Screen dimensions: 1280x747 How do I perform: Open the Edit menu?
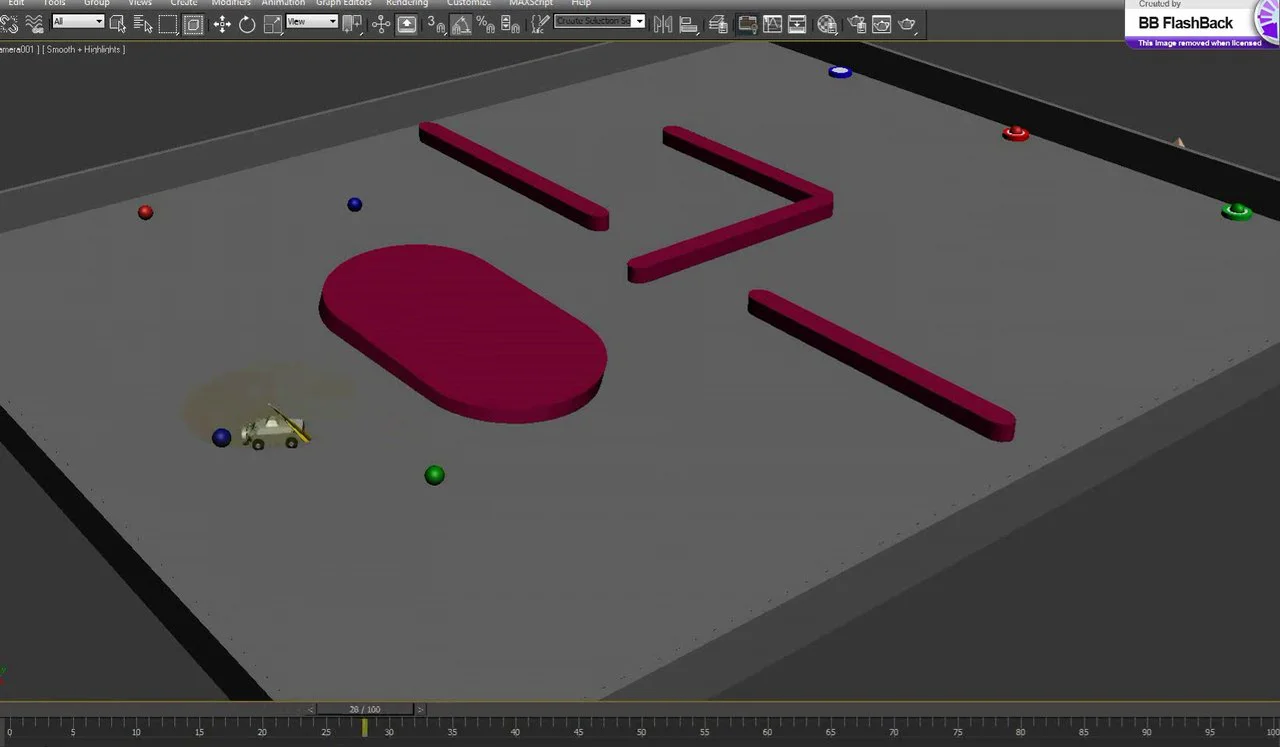(16, 3)
